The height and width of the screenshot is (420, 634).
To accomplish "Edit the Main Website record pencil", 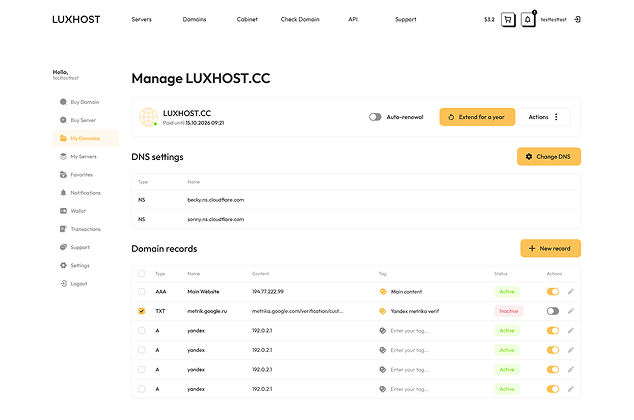I will point(571,292).
